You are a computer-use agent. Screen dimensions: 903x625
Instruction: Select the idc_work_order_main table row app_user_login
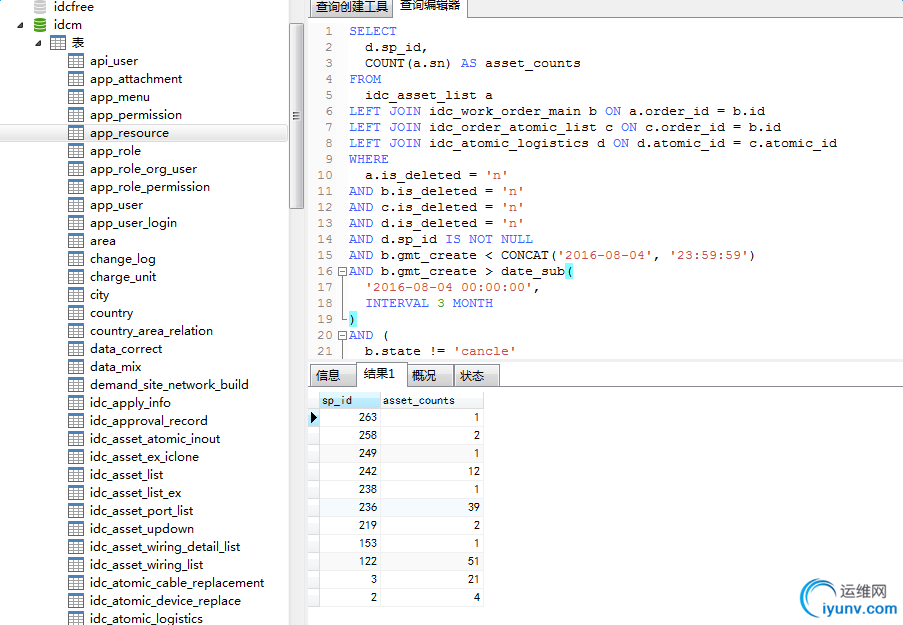(x=133, y=223)
